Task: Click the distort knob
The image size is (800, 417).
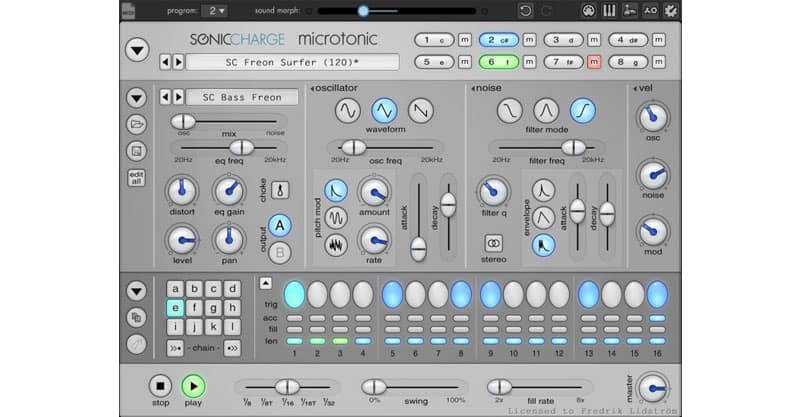Action: [x=182, y=191]
